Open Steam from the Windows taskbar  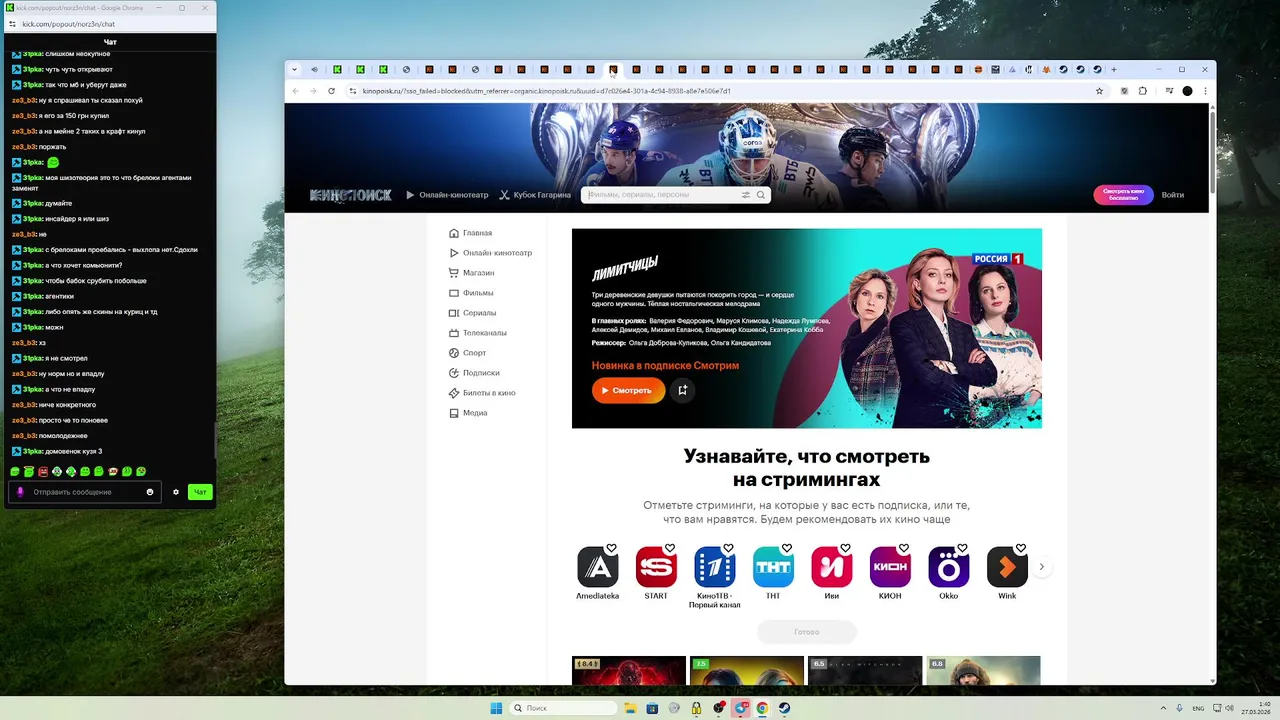[x=785, y=708]
